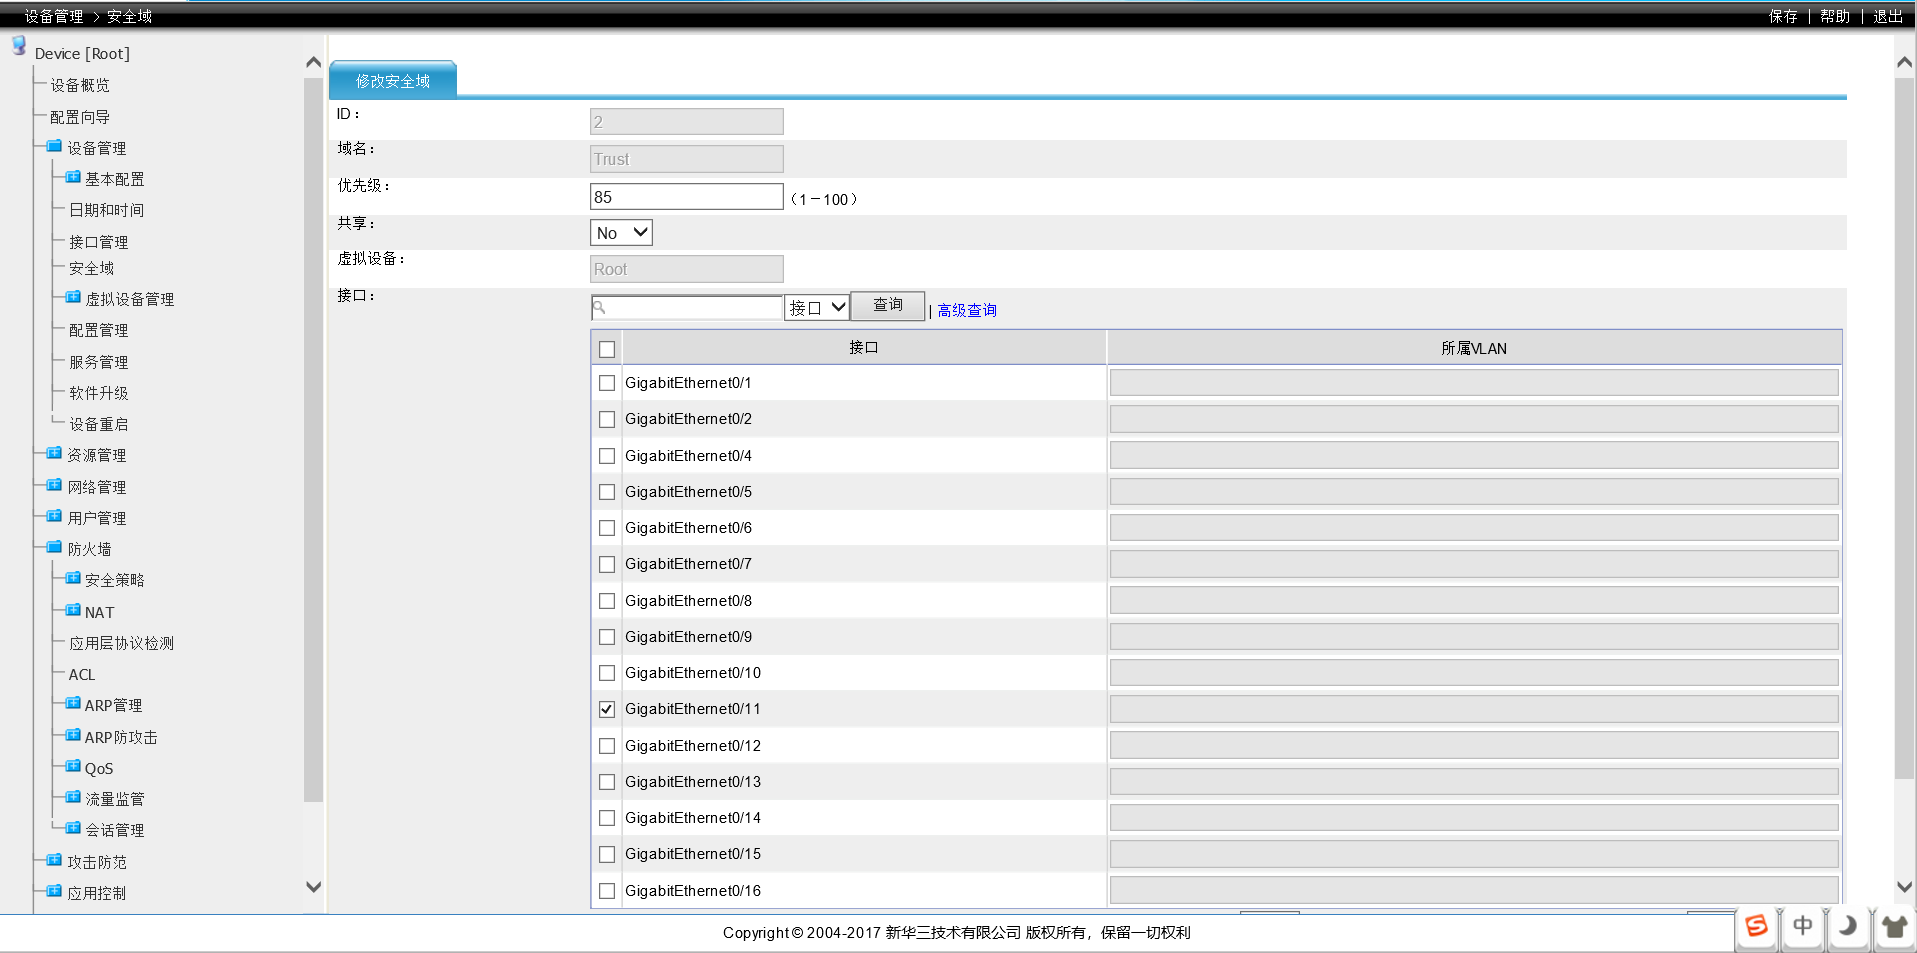Viewport: 1917px width, 953px height.
Task: Expand the 资源管理 folder icon
Action: 55,453
